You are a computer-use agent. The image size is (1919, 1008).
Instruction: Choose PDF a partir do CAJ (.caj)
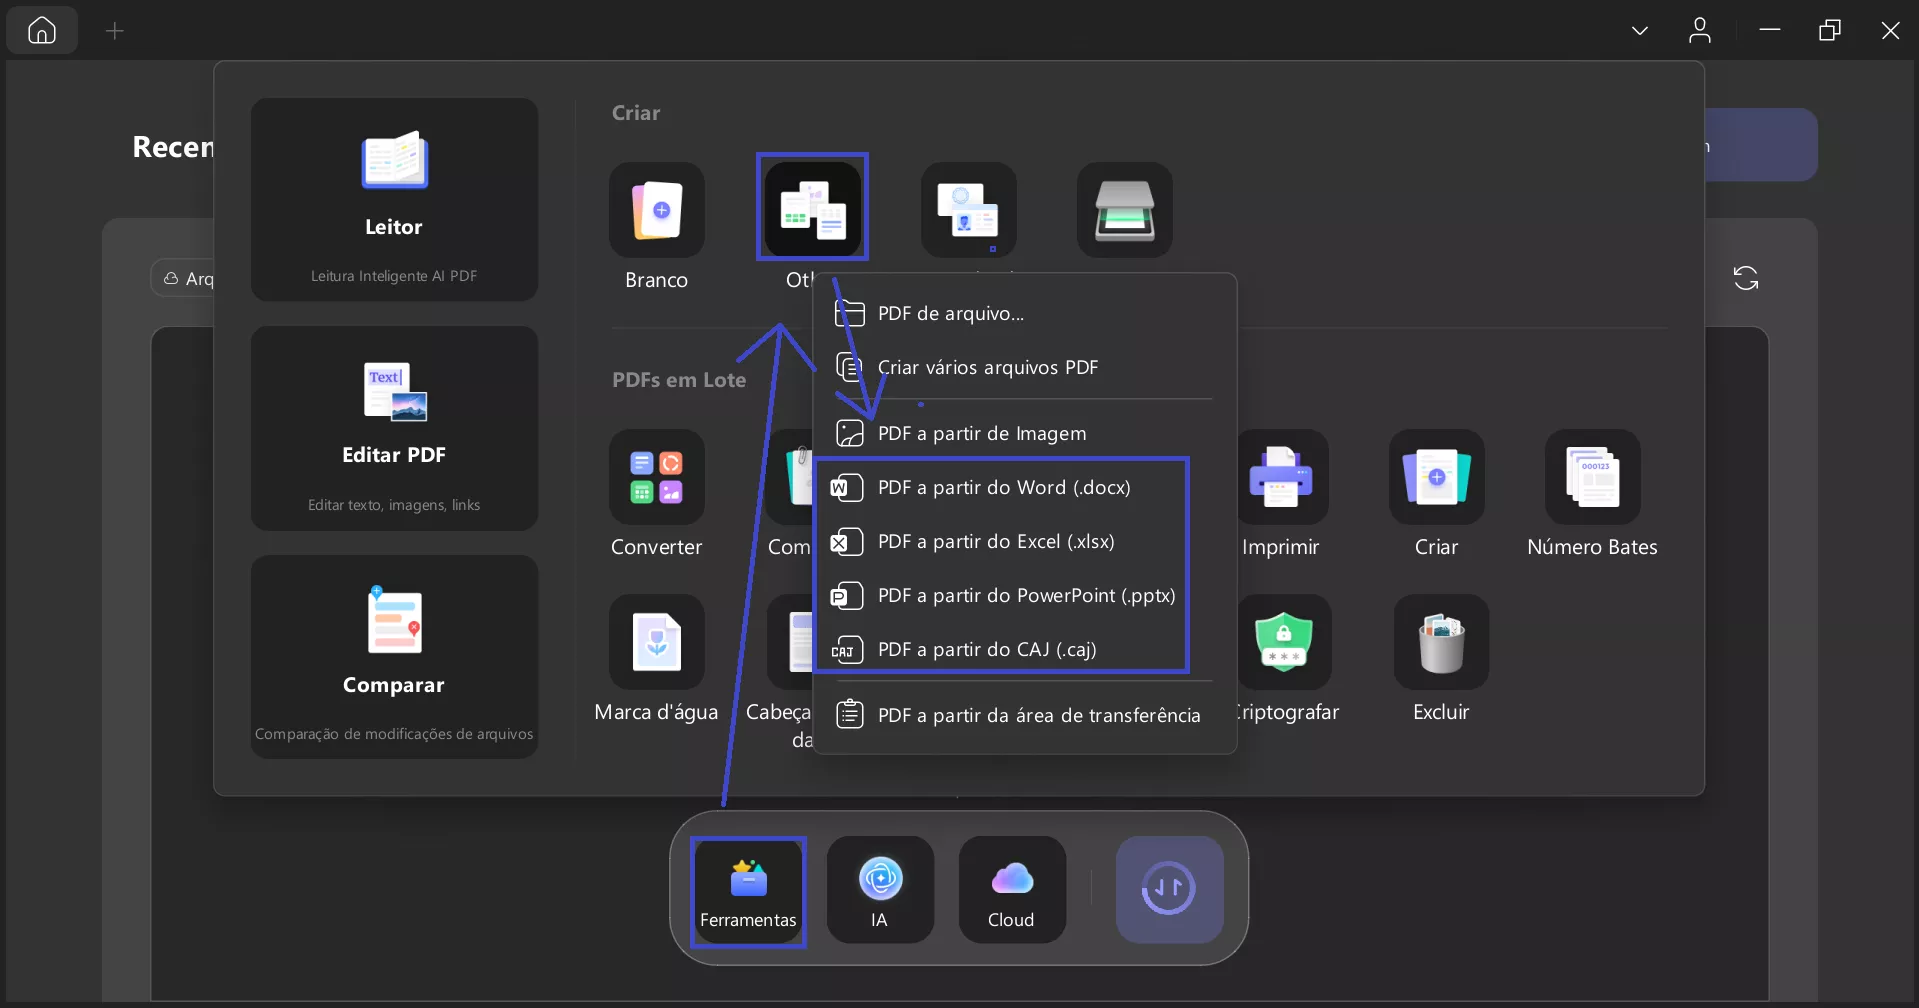[x=1025, y=649]
